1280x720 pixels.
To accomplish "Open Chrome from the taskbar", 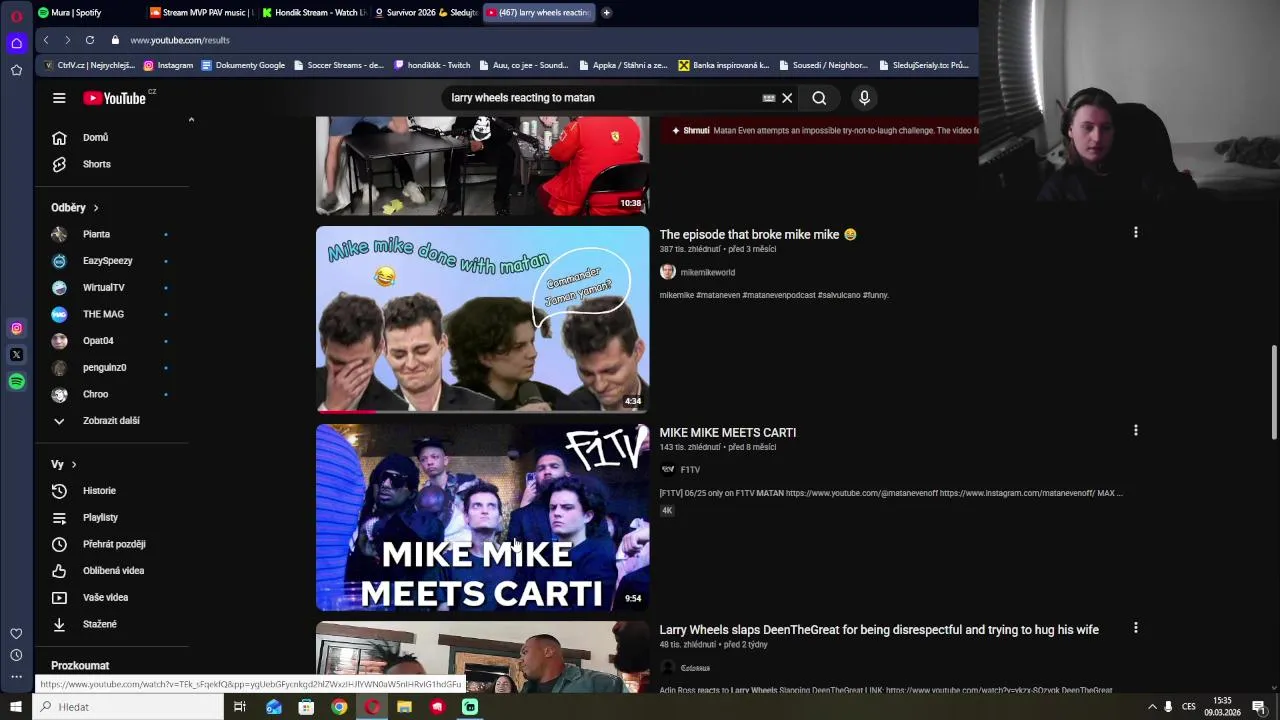I will point(339,707).
